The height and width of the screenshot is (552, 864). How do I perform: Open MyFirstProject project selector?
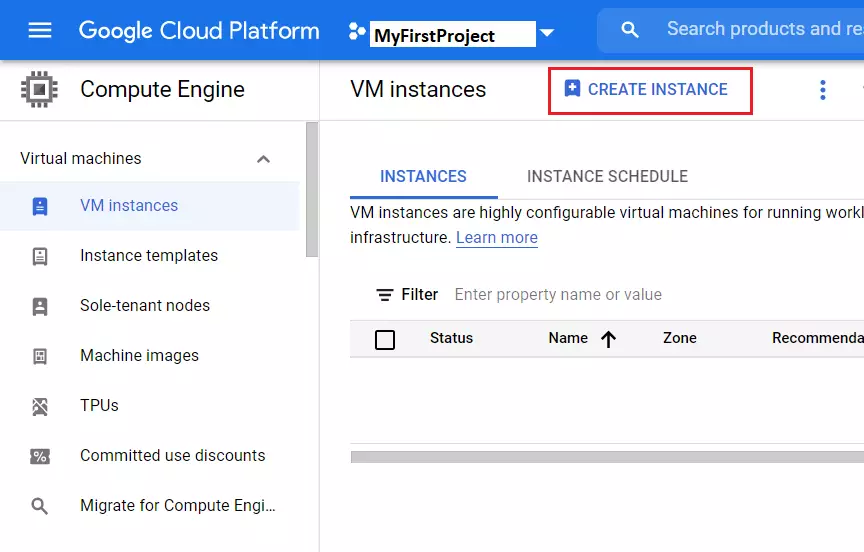coord(452,34)
